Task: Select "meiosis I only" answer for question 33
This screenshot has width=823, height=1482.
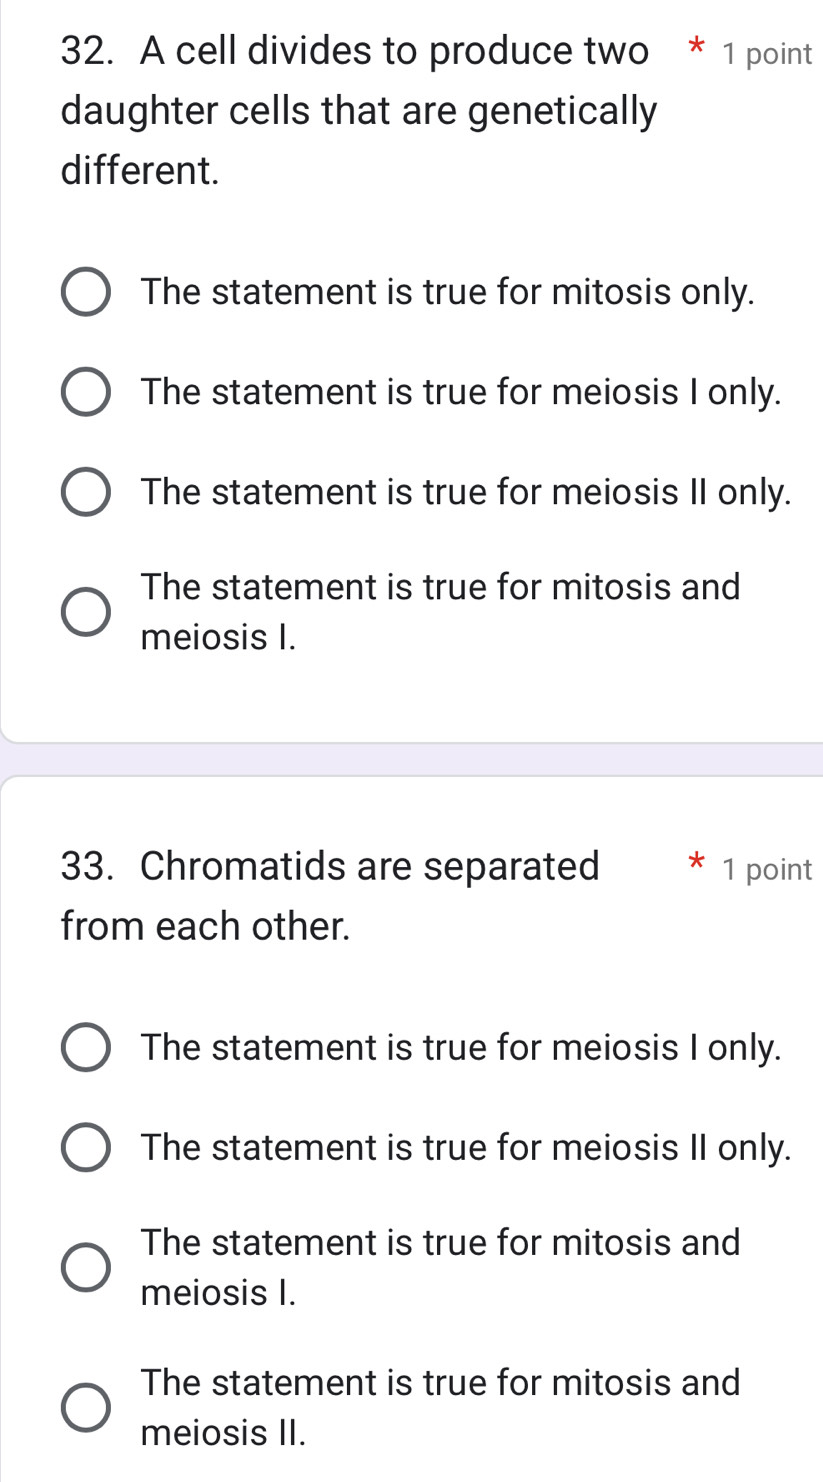Action: [x=85, y=1047]
